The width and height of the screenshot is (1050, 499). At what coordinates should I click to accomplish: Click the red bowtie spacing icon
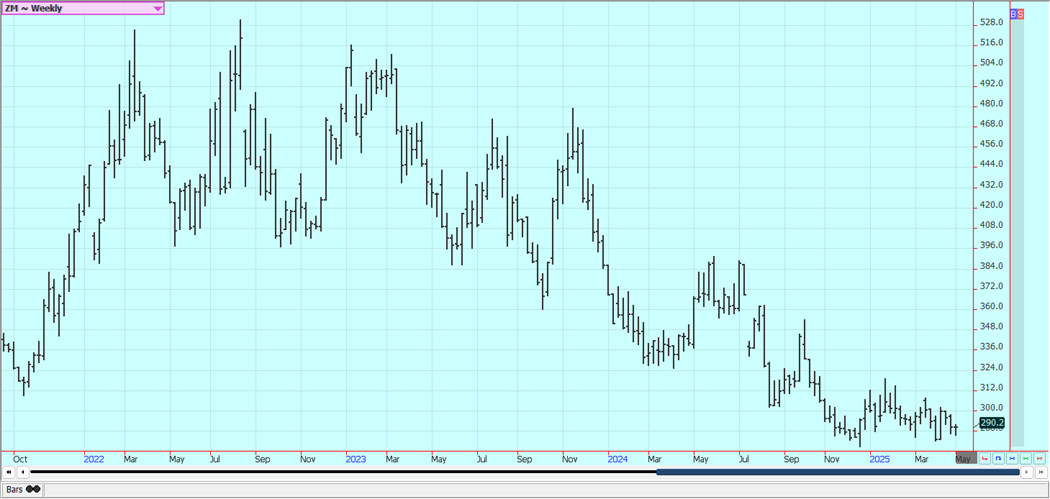pos(1039,459)
